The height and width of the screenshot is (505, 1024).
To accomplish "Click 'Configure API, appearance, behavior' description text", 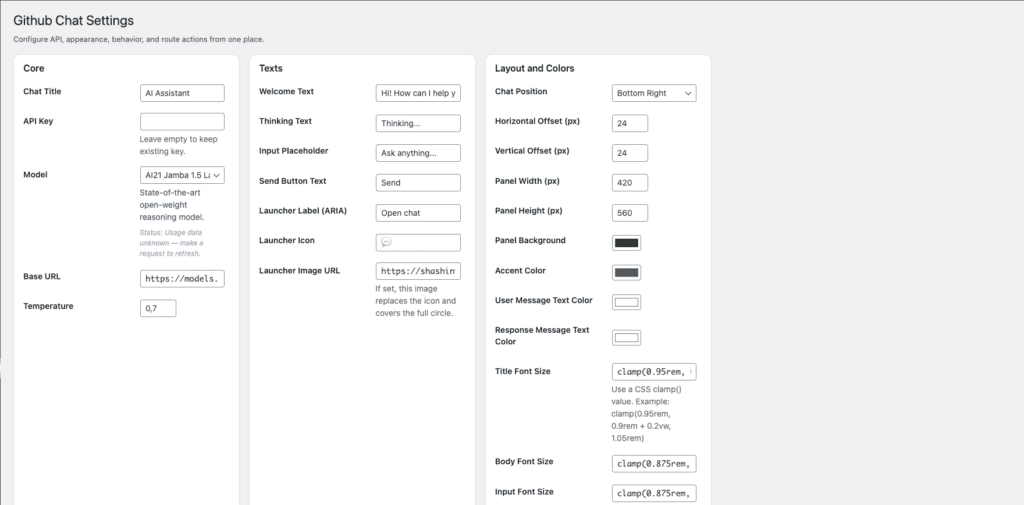I will pos(138,39).
